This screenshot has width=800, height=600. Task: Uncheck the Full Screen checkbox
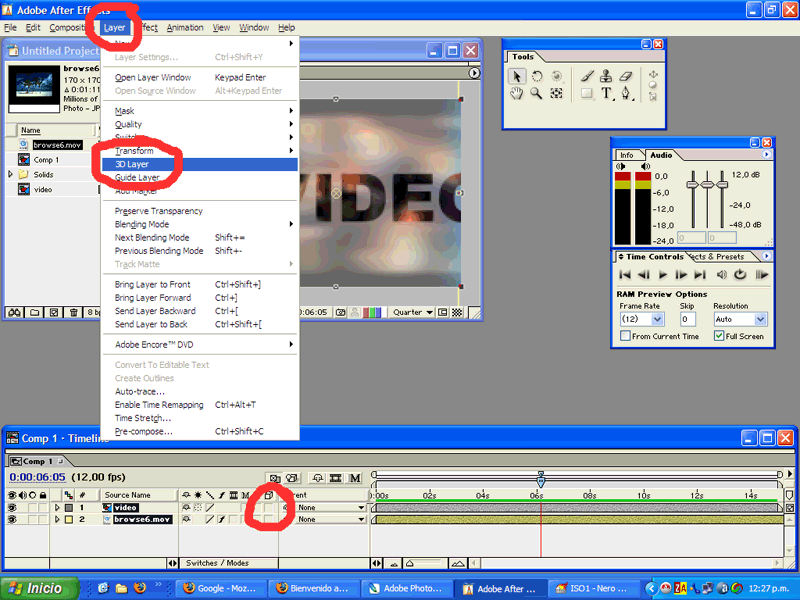tap(719, 336)
